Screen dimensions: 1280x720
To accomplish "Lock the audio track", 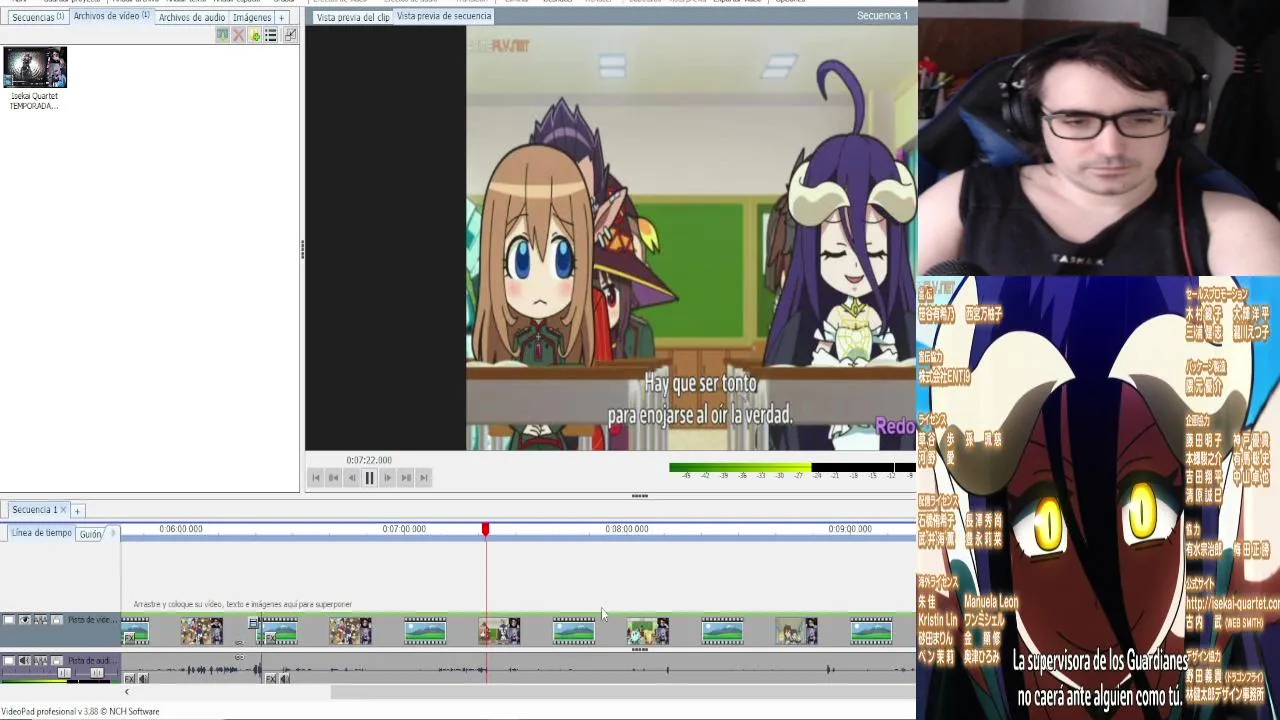I will coord(57,660).
